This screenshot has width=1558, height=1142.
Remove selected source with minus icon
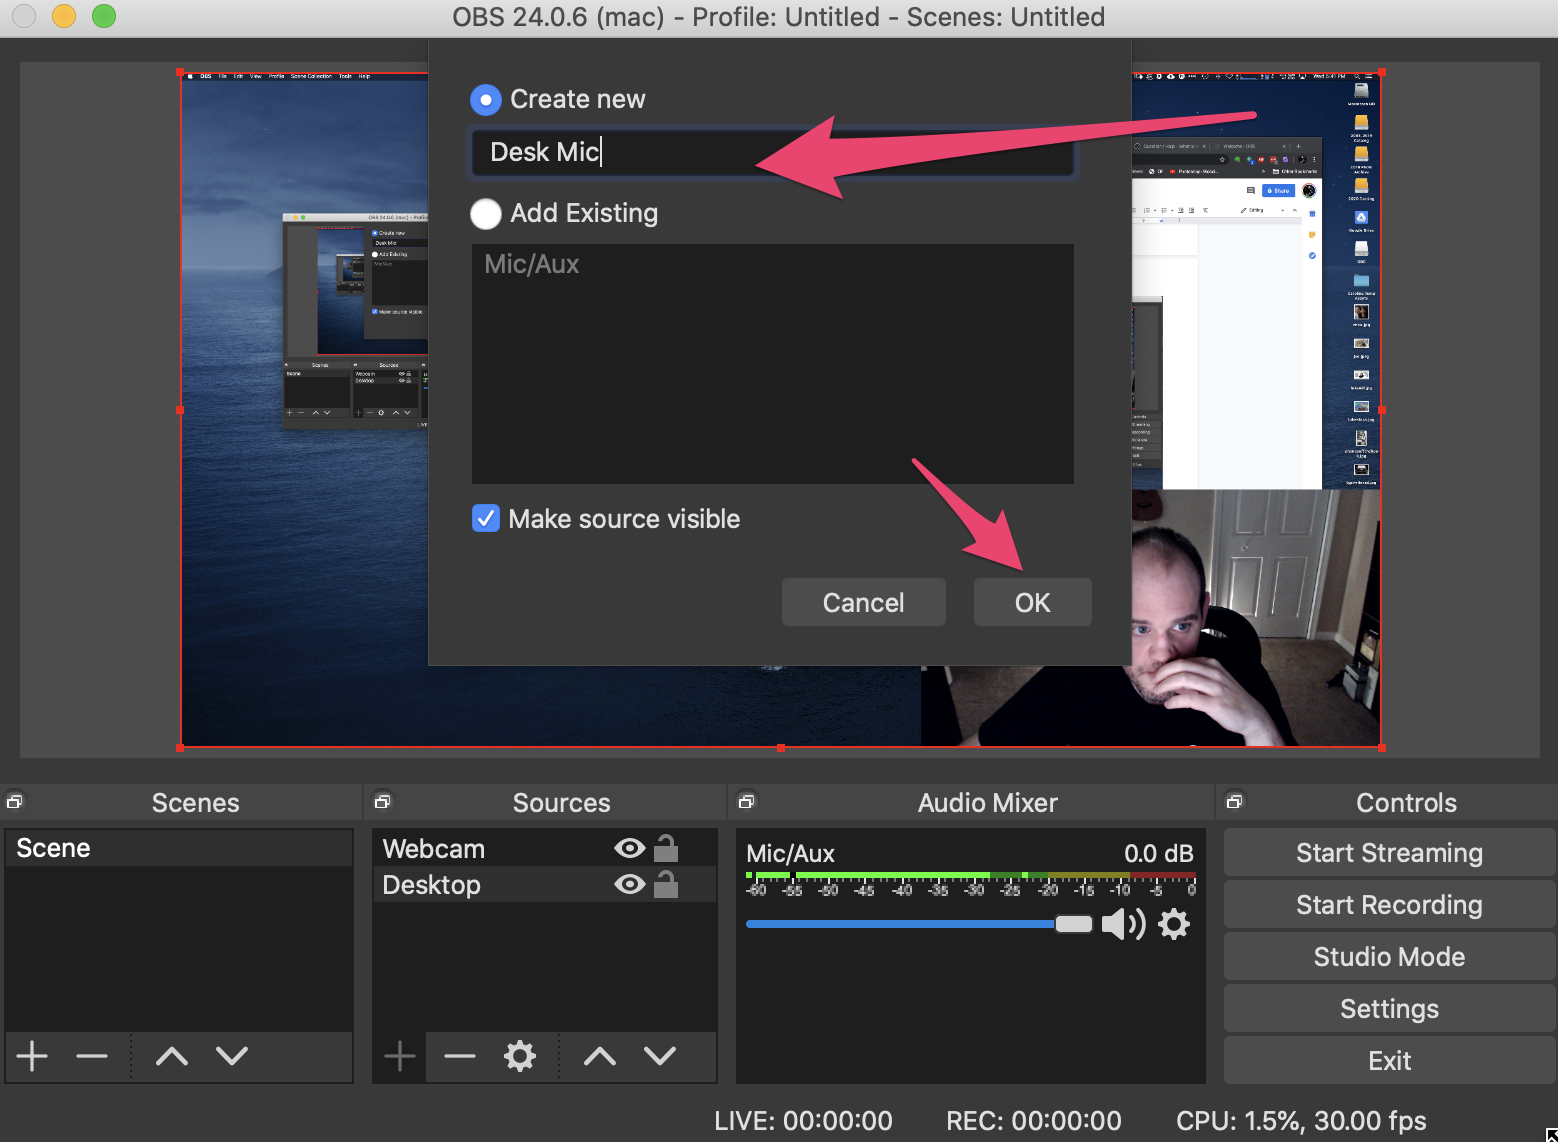click(460, 1056)
